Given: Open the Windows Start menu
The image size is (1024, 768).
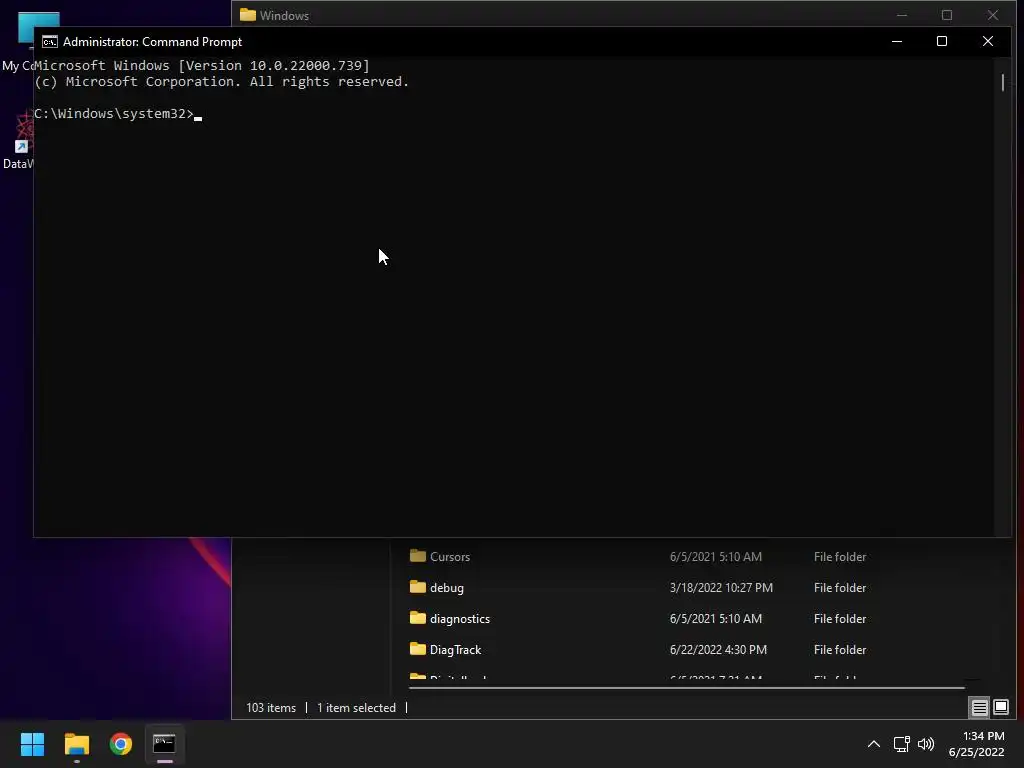Looking at the screenshot, I should click(x=32, y=744).
